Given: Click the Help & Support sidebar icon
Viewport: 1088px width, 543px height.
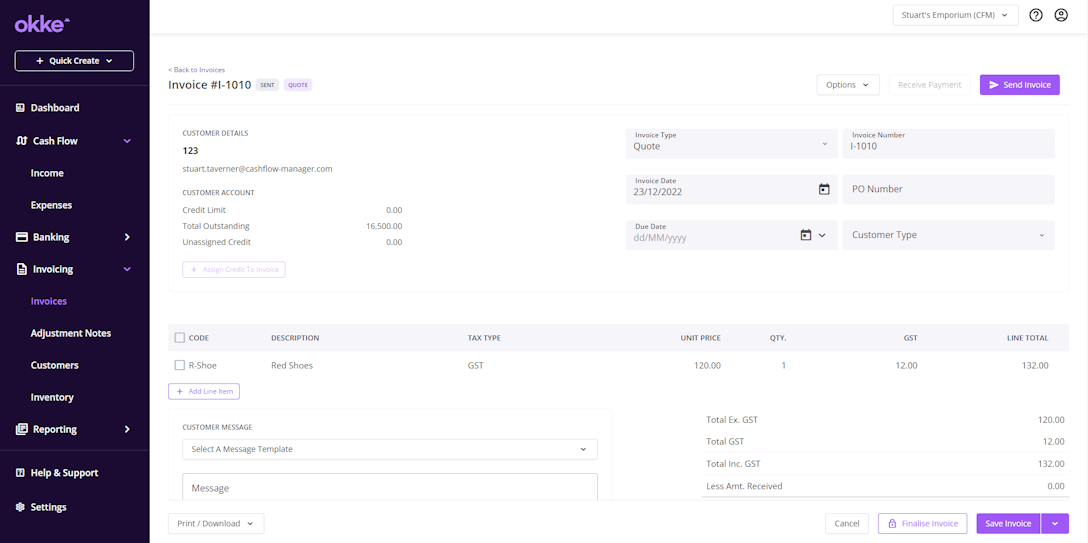Looking at the screenshot, I should pyautogui.click(x=21, y=473).
